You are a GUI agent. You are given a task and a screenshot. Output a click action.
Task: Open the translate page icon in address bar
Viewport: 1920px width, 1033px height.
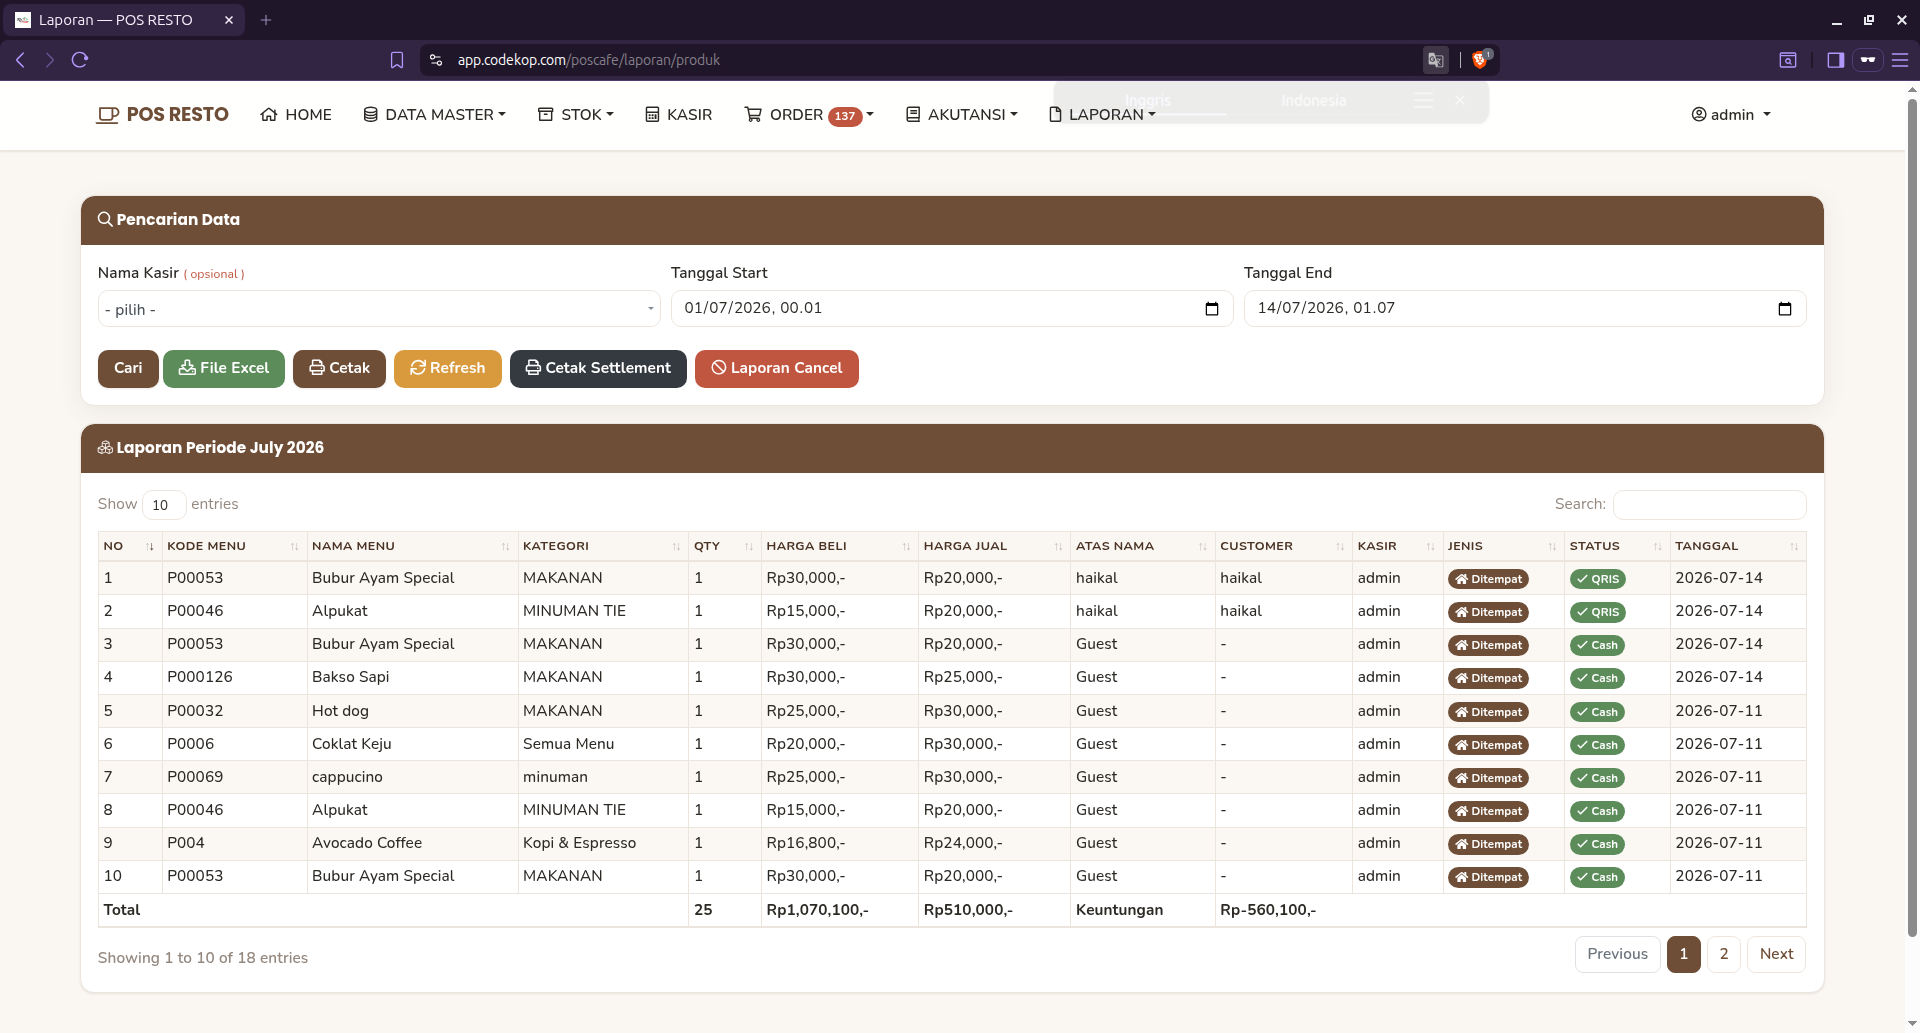click(1436, 60)
